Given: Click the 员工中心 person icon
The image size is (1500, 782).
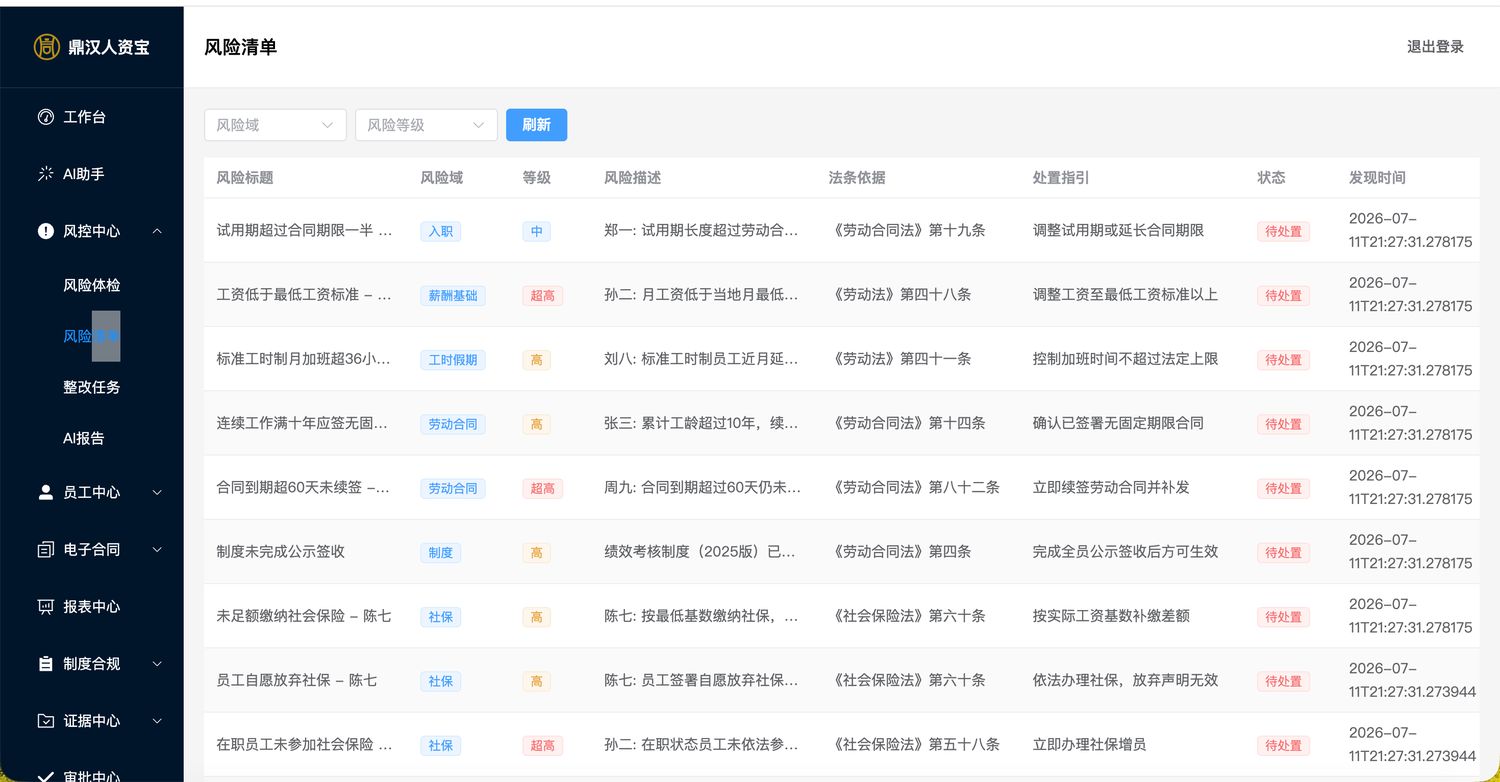Looking at the screenshot, I should coord(45,492).
